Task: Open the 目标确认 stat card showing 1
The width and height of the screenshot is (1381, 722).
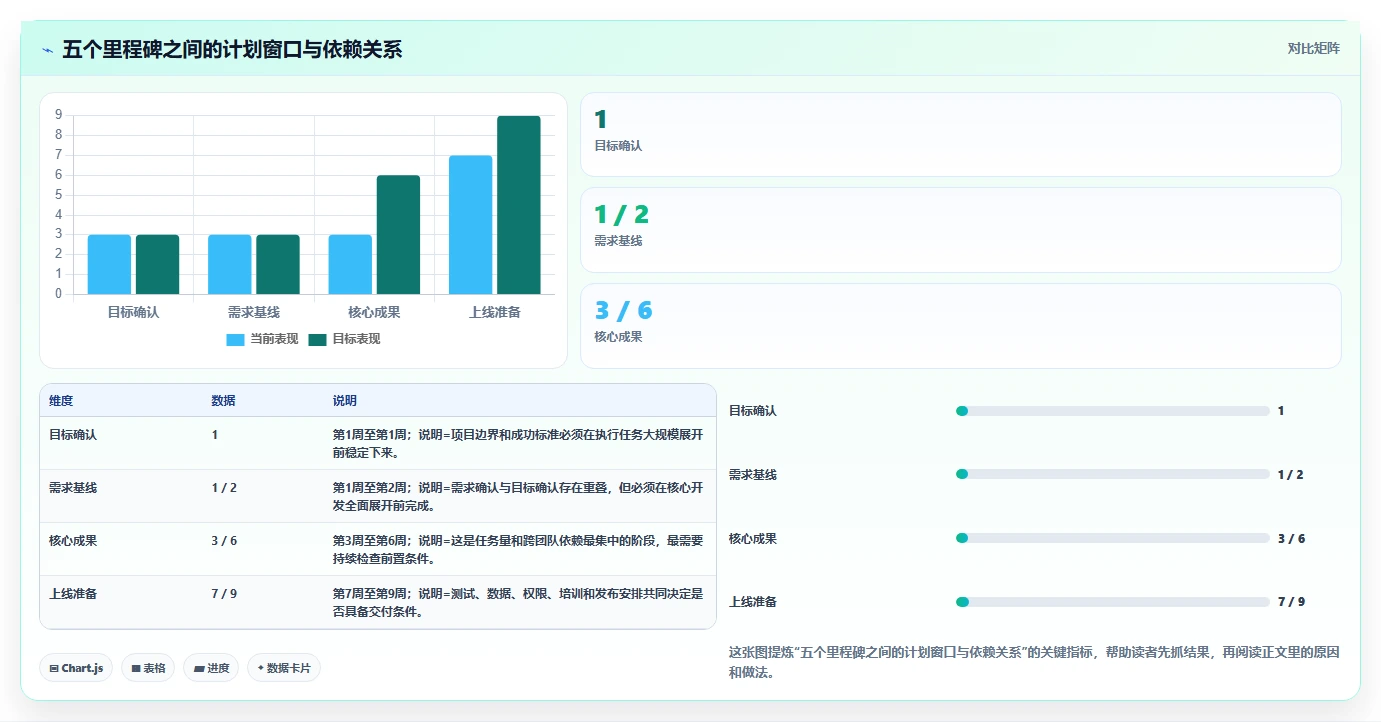Action: [960, 135]
